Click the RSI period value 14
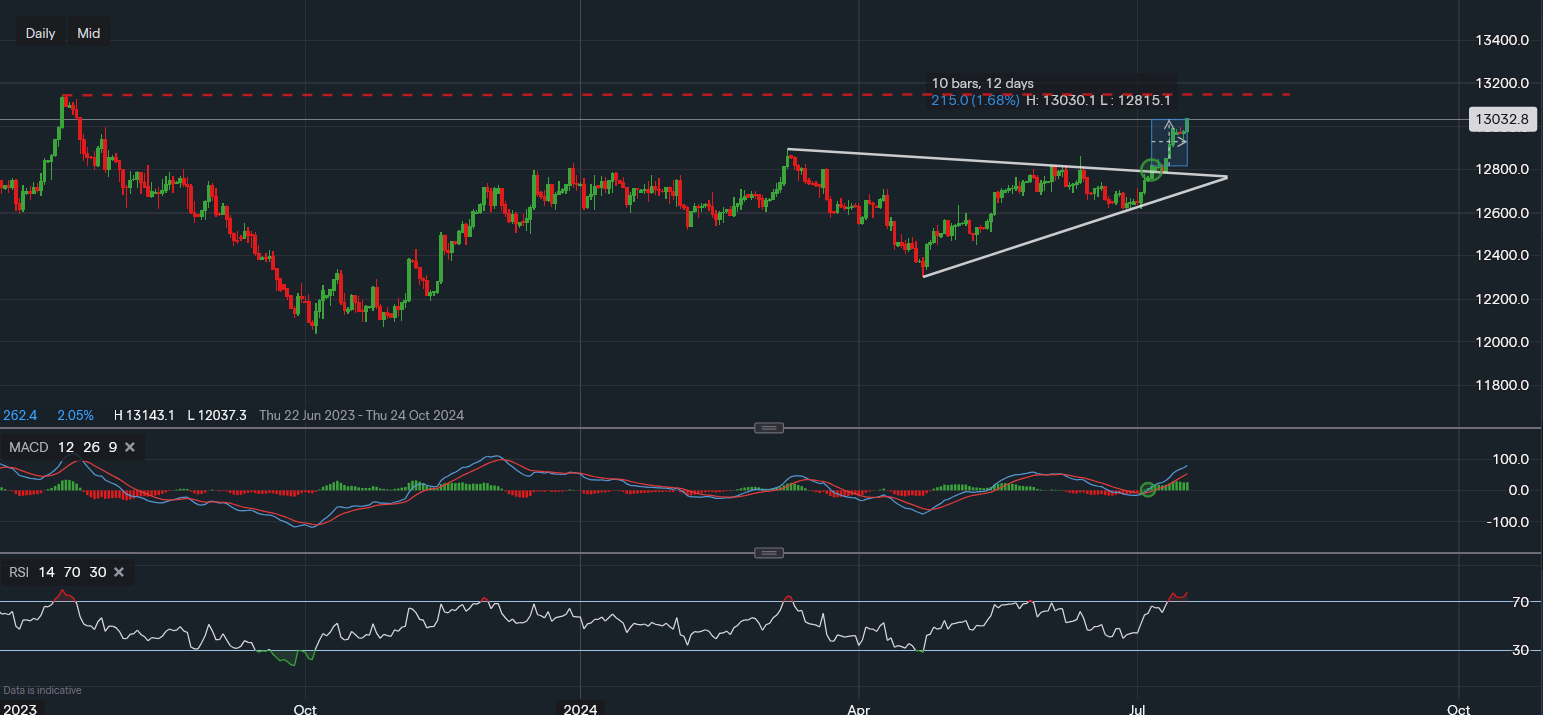1543x715 pixels. (x=47, y=572)
